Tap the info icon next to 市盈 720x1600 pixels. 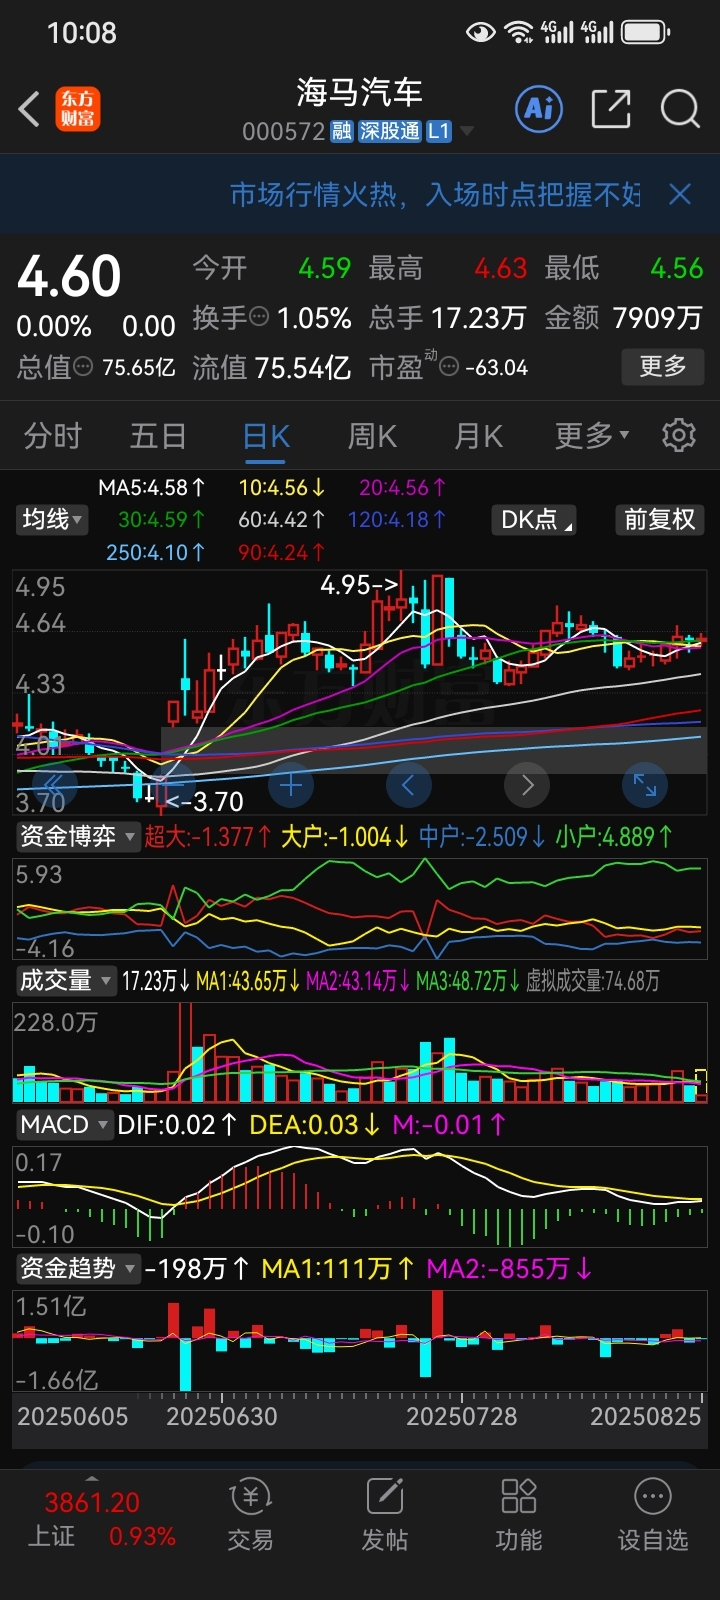pos(449,367)
